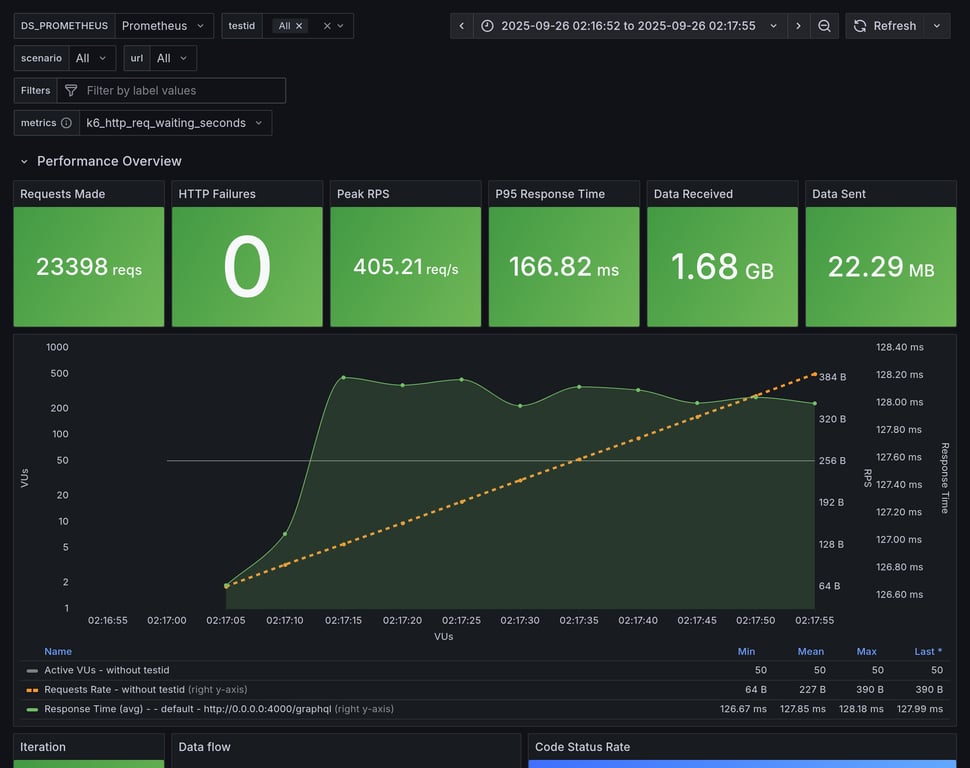970x768 pixels.
Task: Click the orange Requests Rate color swatch
Action: click(x=32, y=690)
